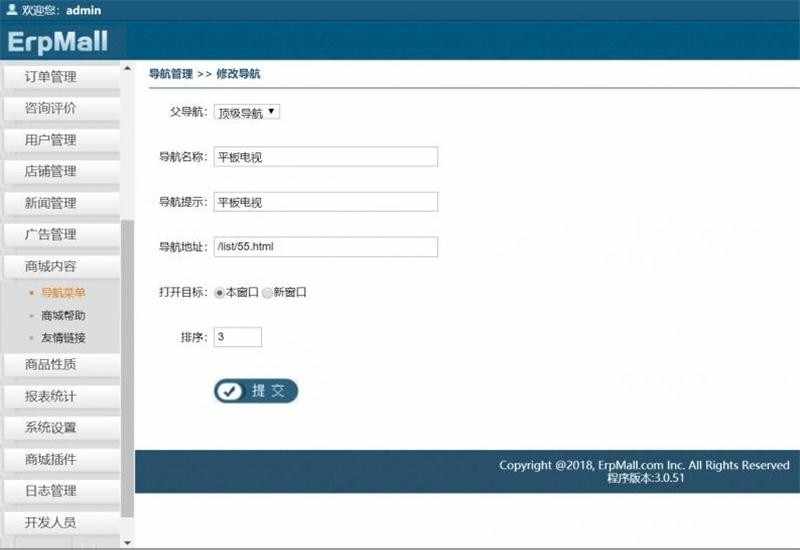Screen dimensions: 800x550
Task: Click the Copyright @2018 ErpMall.com footer text
Action: tap(644, 465)
